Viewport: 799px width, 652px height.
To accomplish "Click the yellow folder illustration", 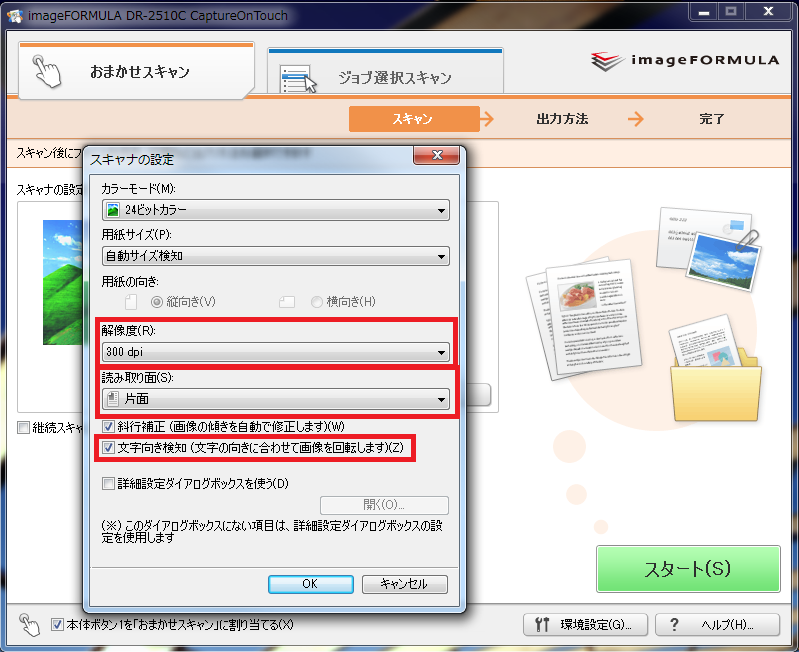I will pyautogui.click(x=715, y=387).
